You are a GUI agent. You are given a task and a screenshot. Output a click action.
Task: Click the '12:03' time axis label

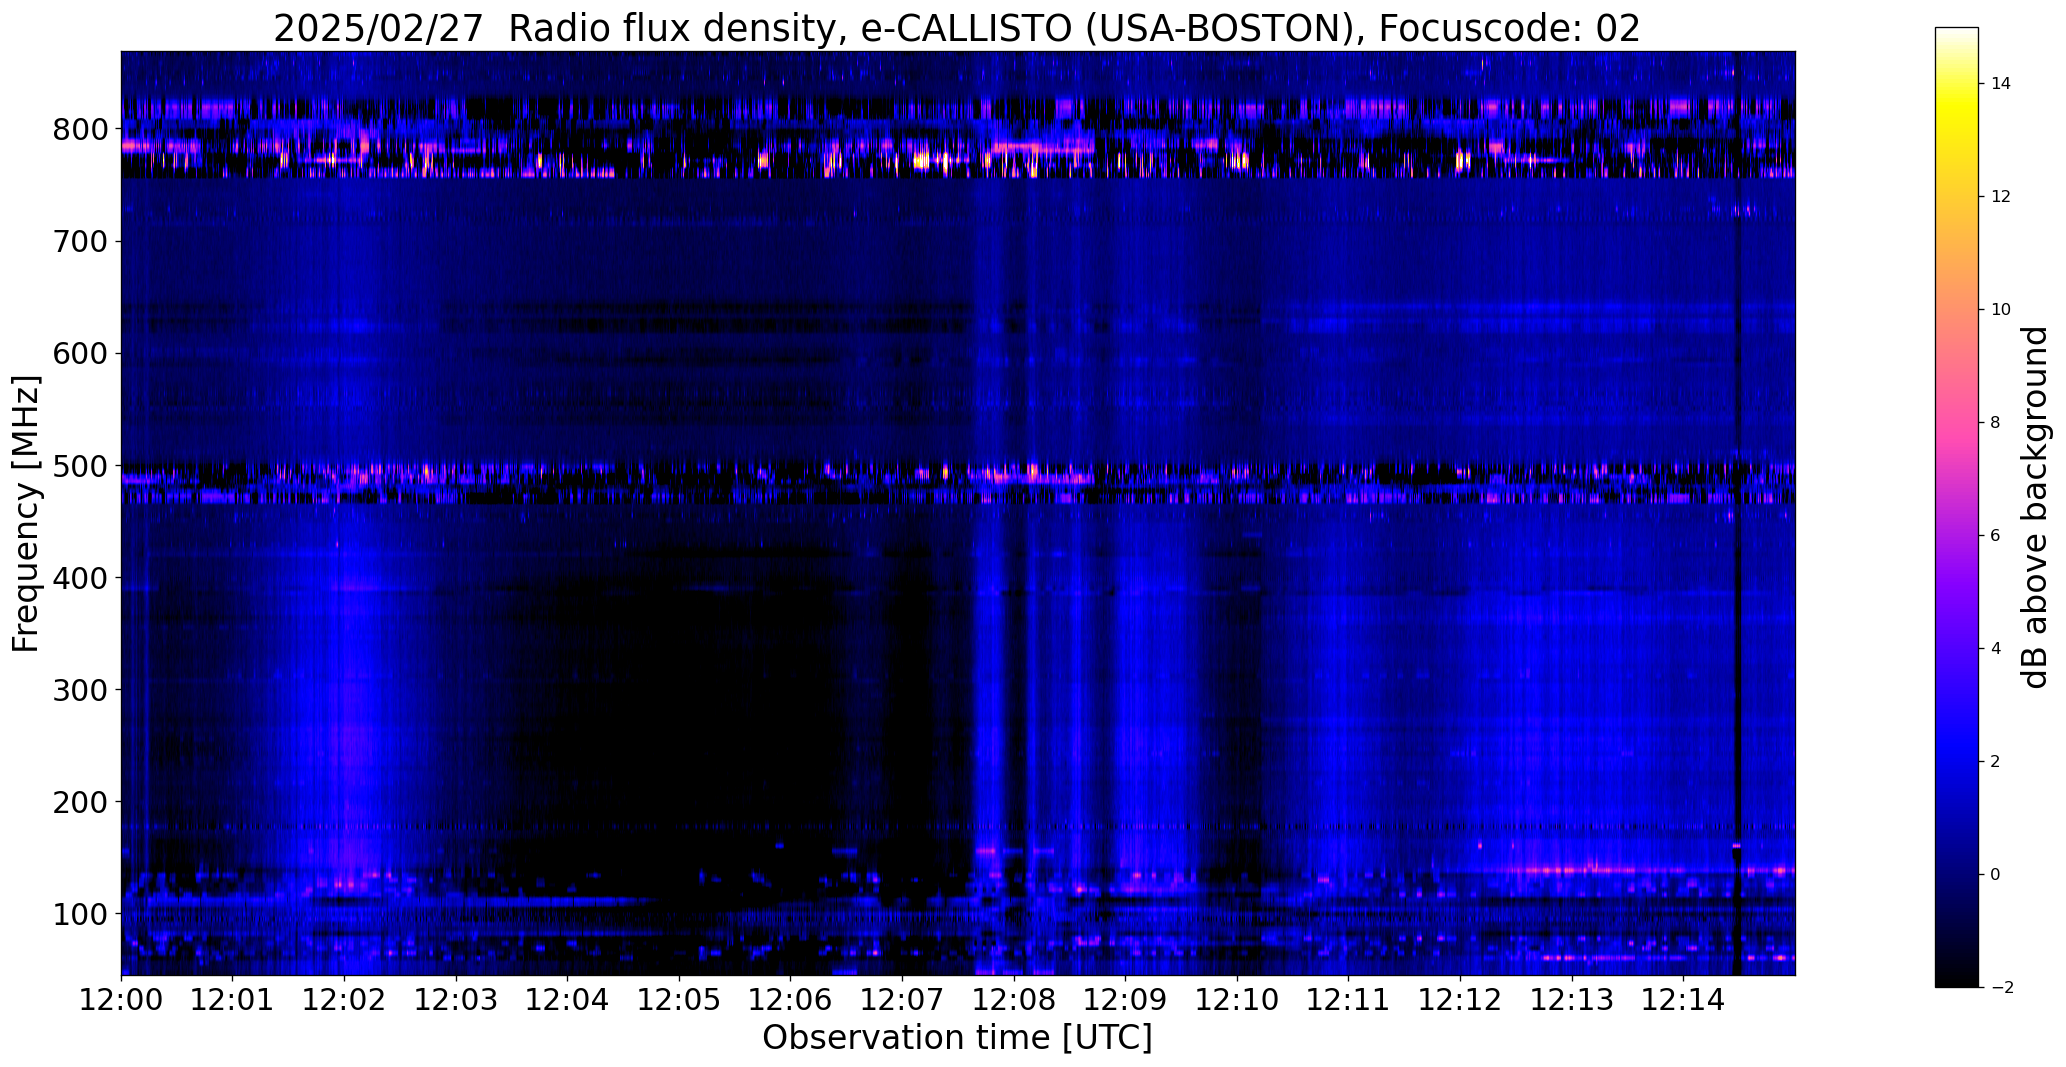(x=456, y=1000)
